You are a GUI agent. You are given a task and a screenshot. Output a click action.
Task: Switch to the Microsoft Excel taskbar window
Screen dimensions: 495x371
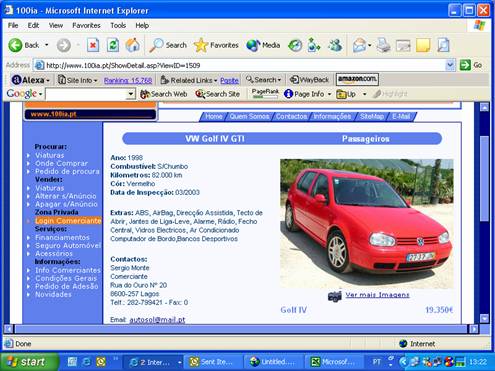334,362
